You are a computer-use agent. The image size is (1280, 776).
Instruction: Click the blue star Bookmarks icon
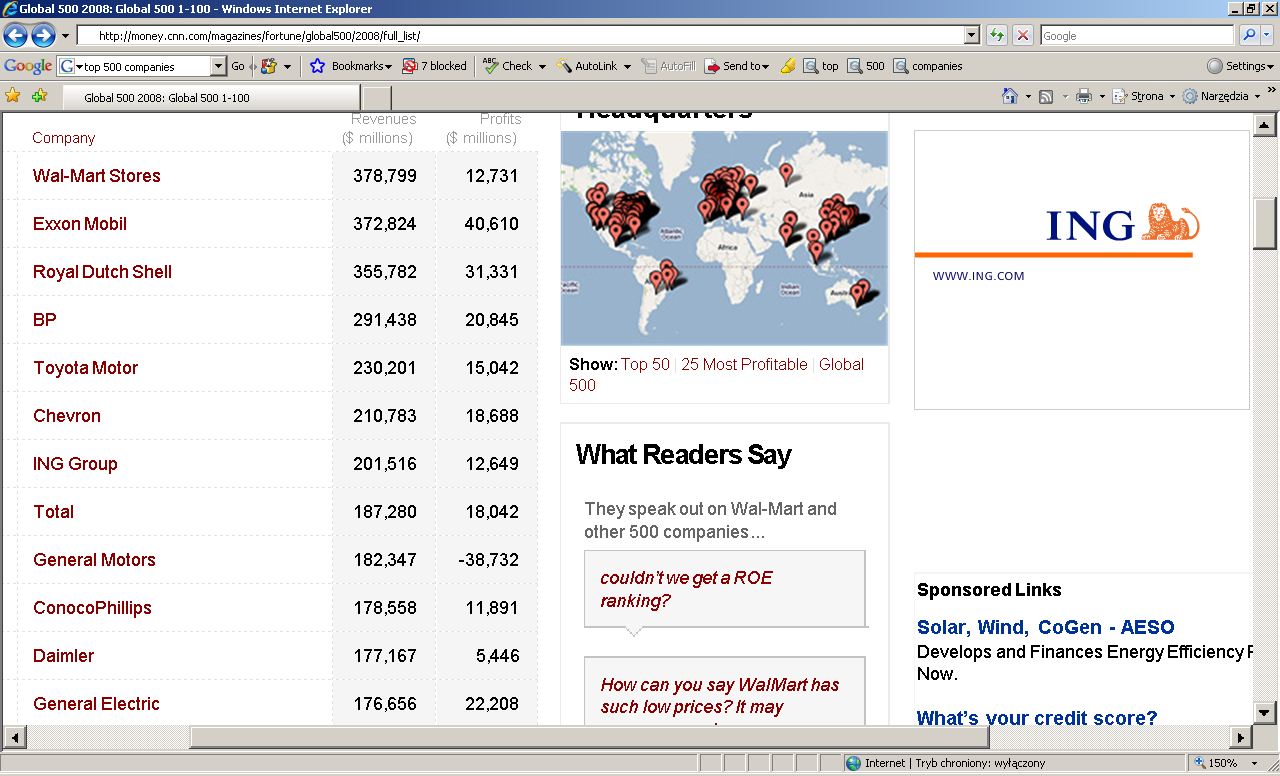point(318,66)
